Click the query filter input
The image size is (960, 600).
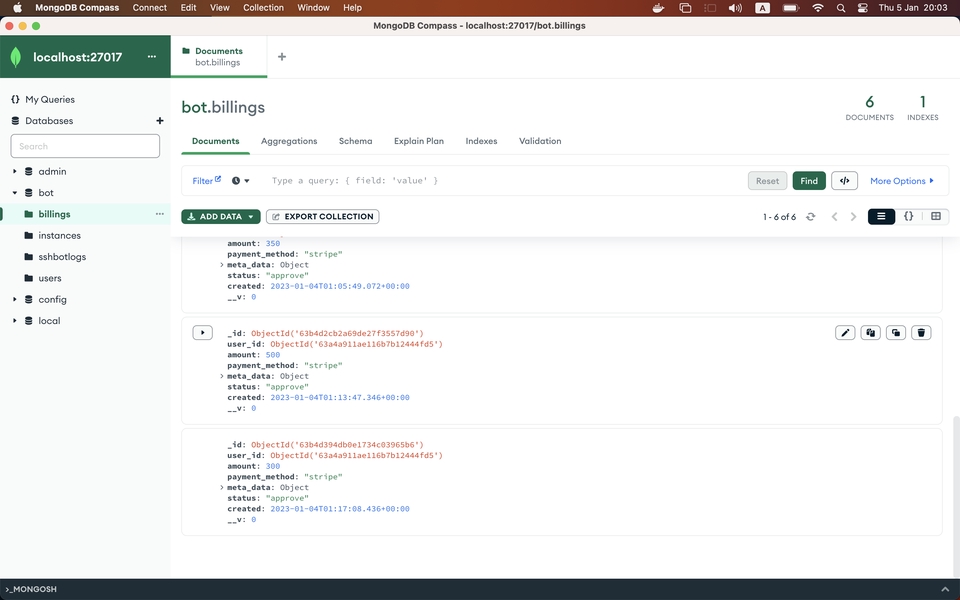pos(506,181)
